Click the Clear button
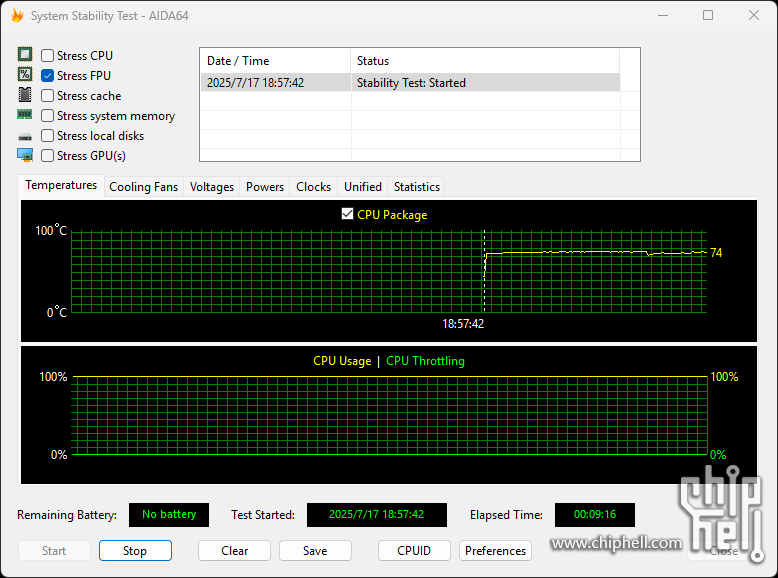The image size is (778, 578). coord(234,551)
